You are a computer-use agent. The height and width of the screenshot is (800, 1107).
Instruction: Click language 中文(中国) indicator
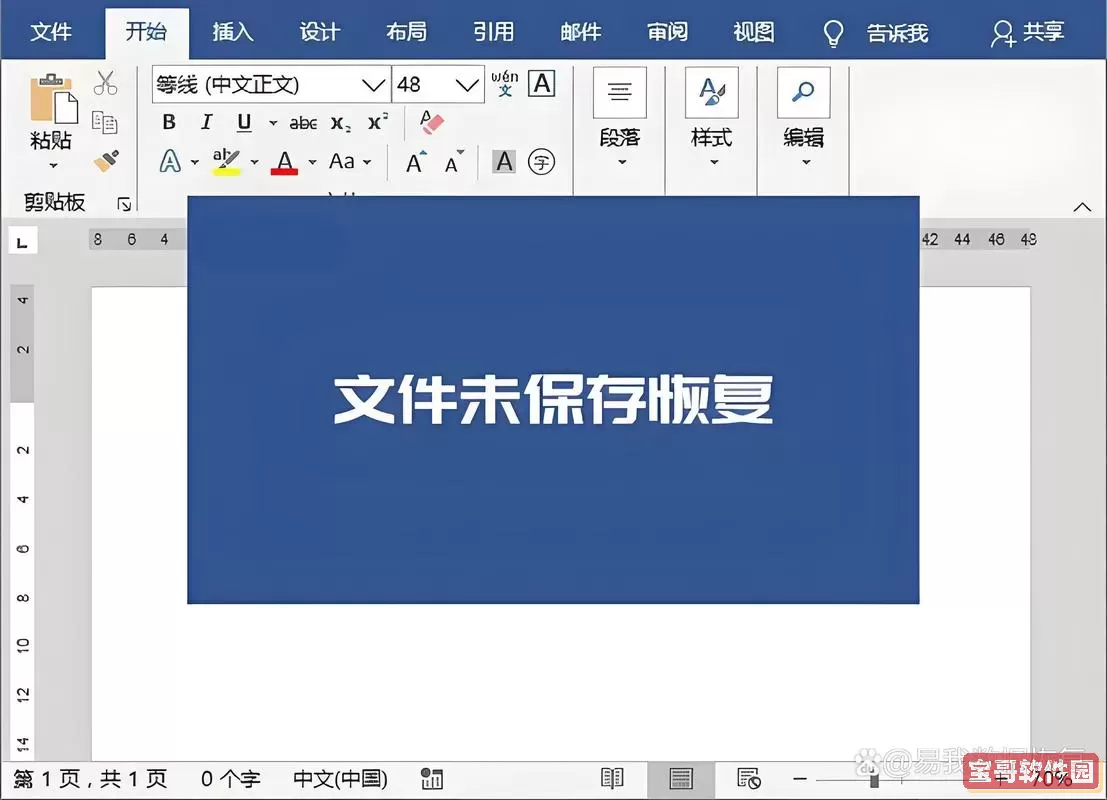tap(340, 779)
